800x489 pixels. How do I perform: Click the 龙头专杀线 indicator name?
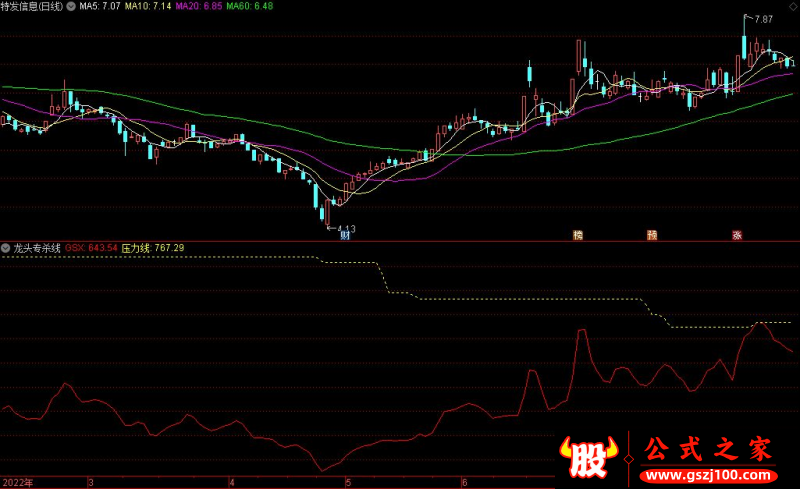[37, 247]
